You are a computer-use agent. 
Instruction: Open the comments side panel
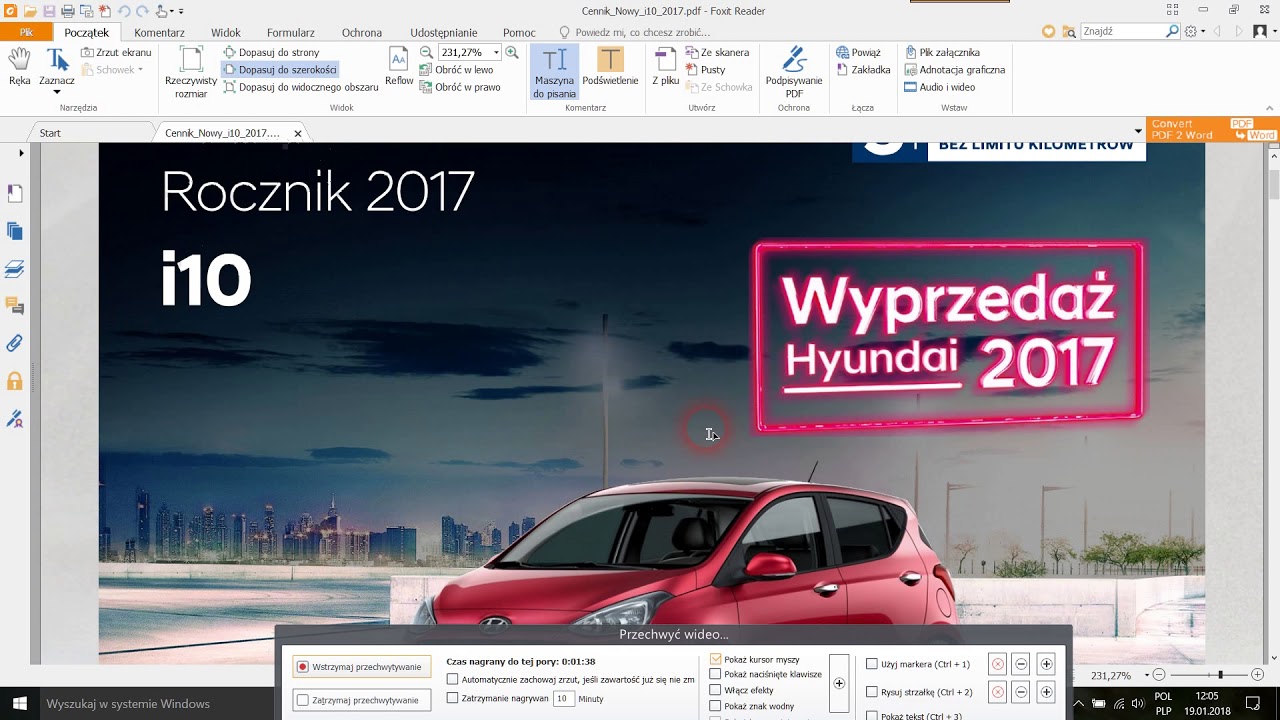coord(15,306)
